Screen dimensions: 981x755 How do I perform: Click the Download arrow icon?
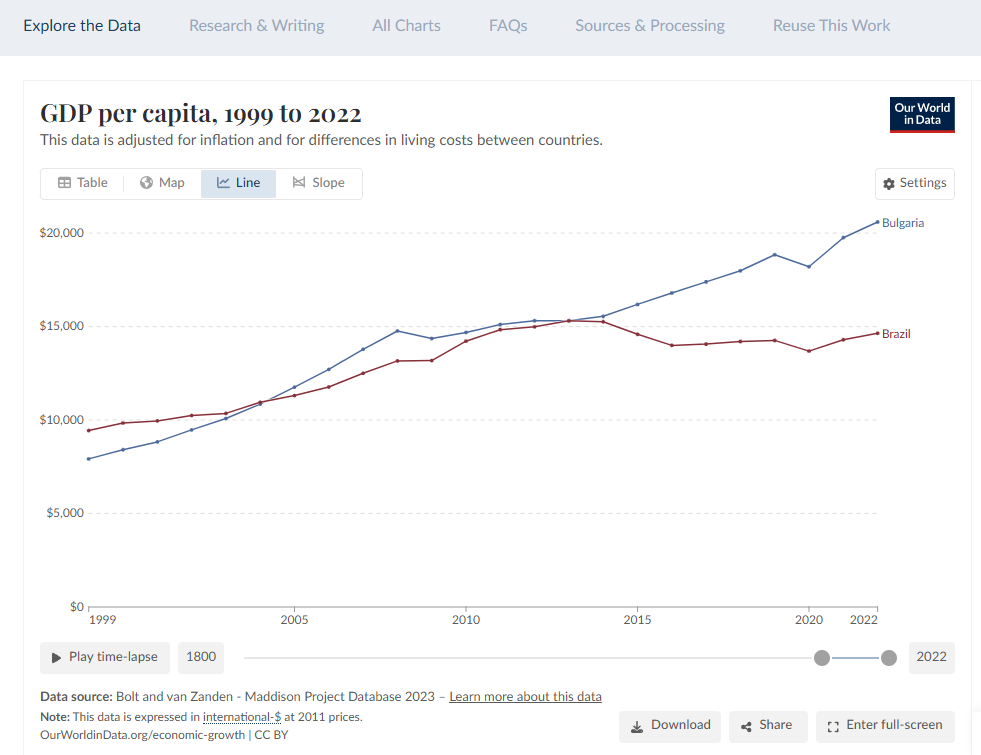pyautogui.click(x=637, y=727)
